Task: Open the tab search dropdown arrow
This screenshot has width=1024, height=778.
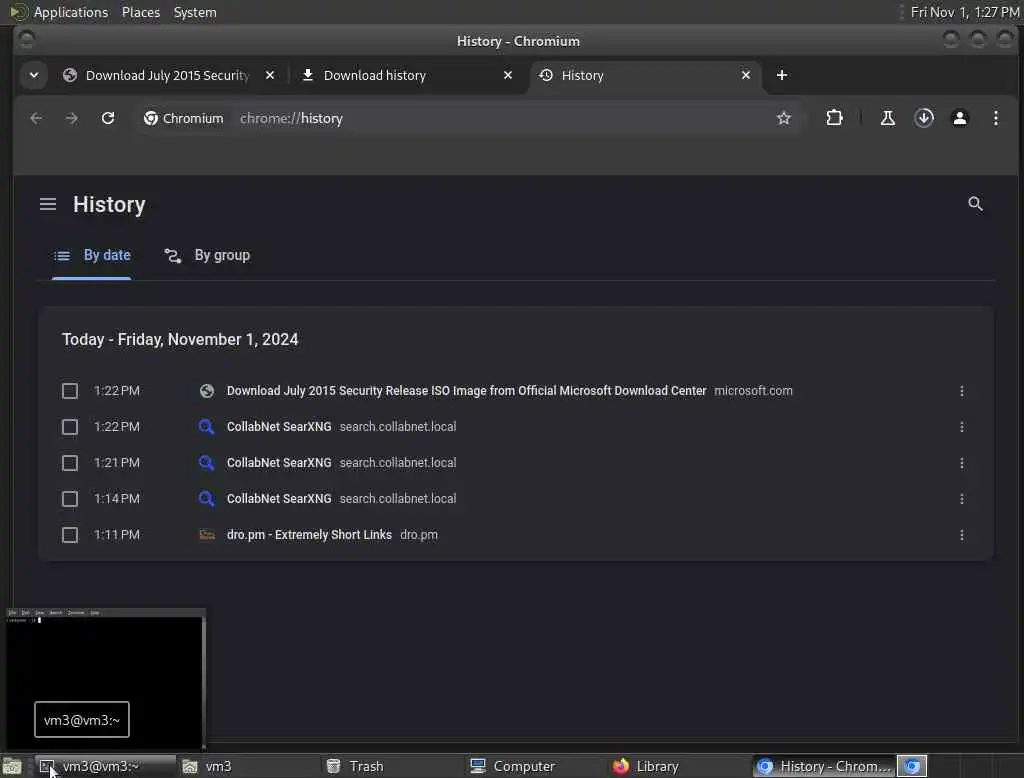Action: click(34, 75)
